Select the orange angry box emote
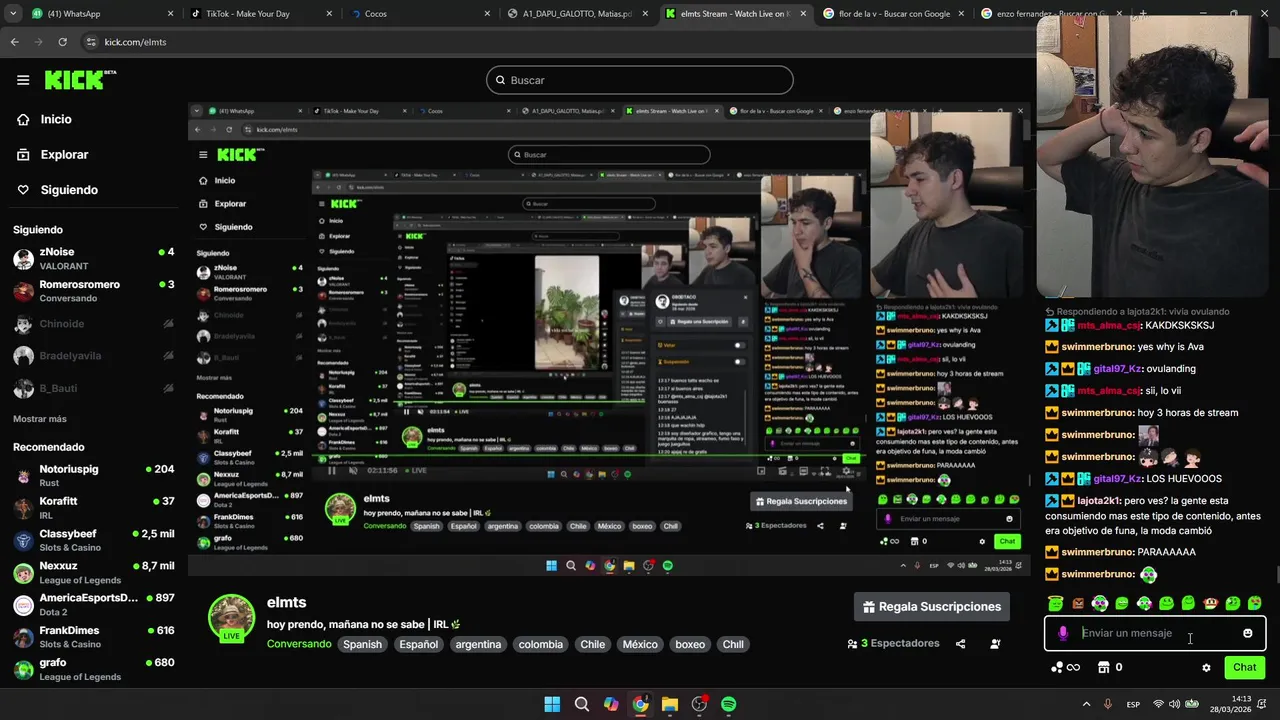 point(1077,603)
